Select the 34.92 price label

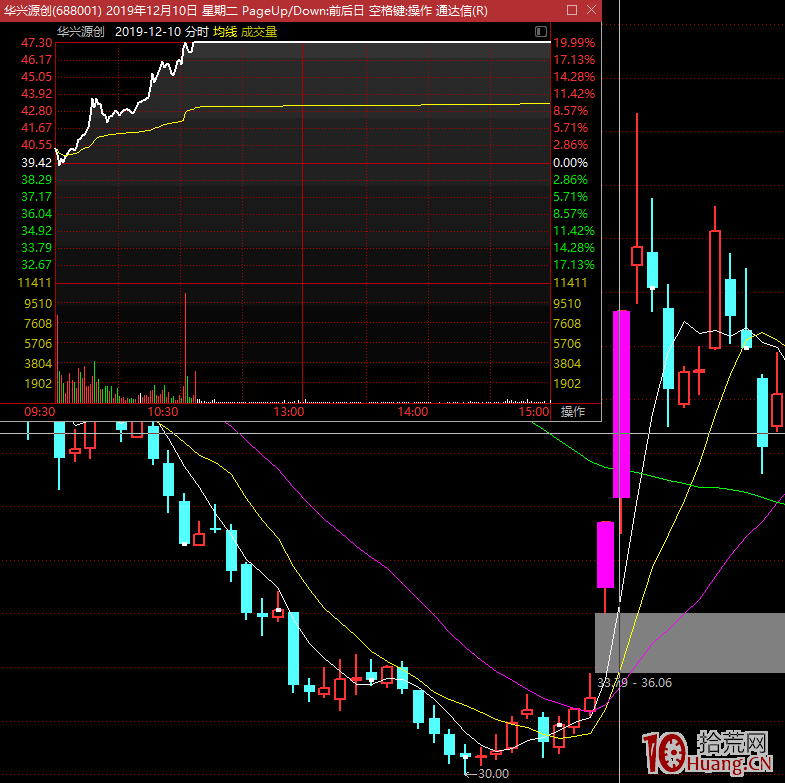click(37, 231)
